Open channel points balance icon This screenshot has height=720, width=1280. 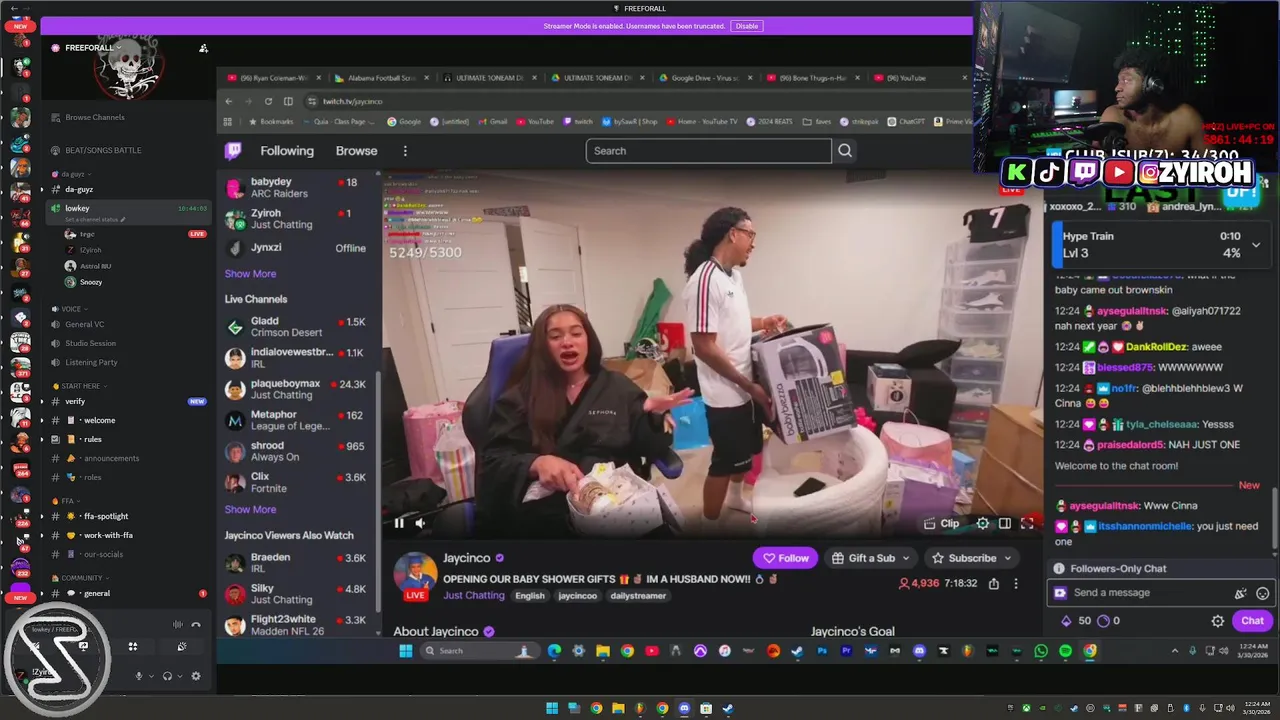tap(1103, 621)
